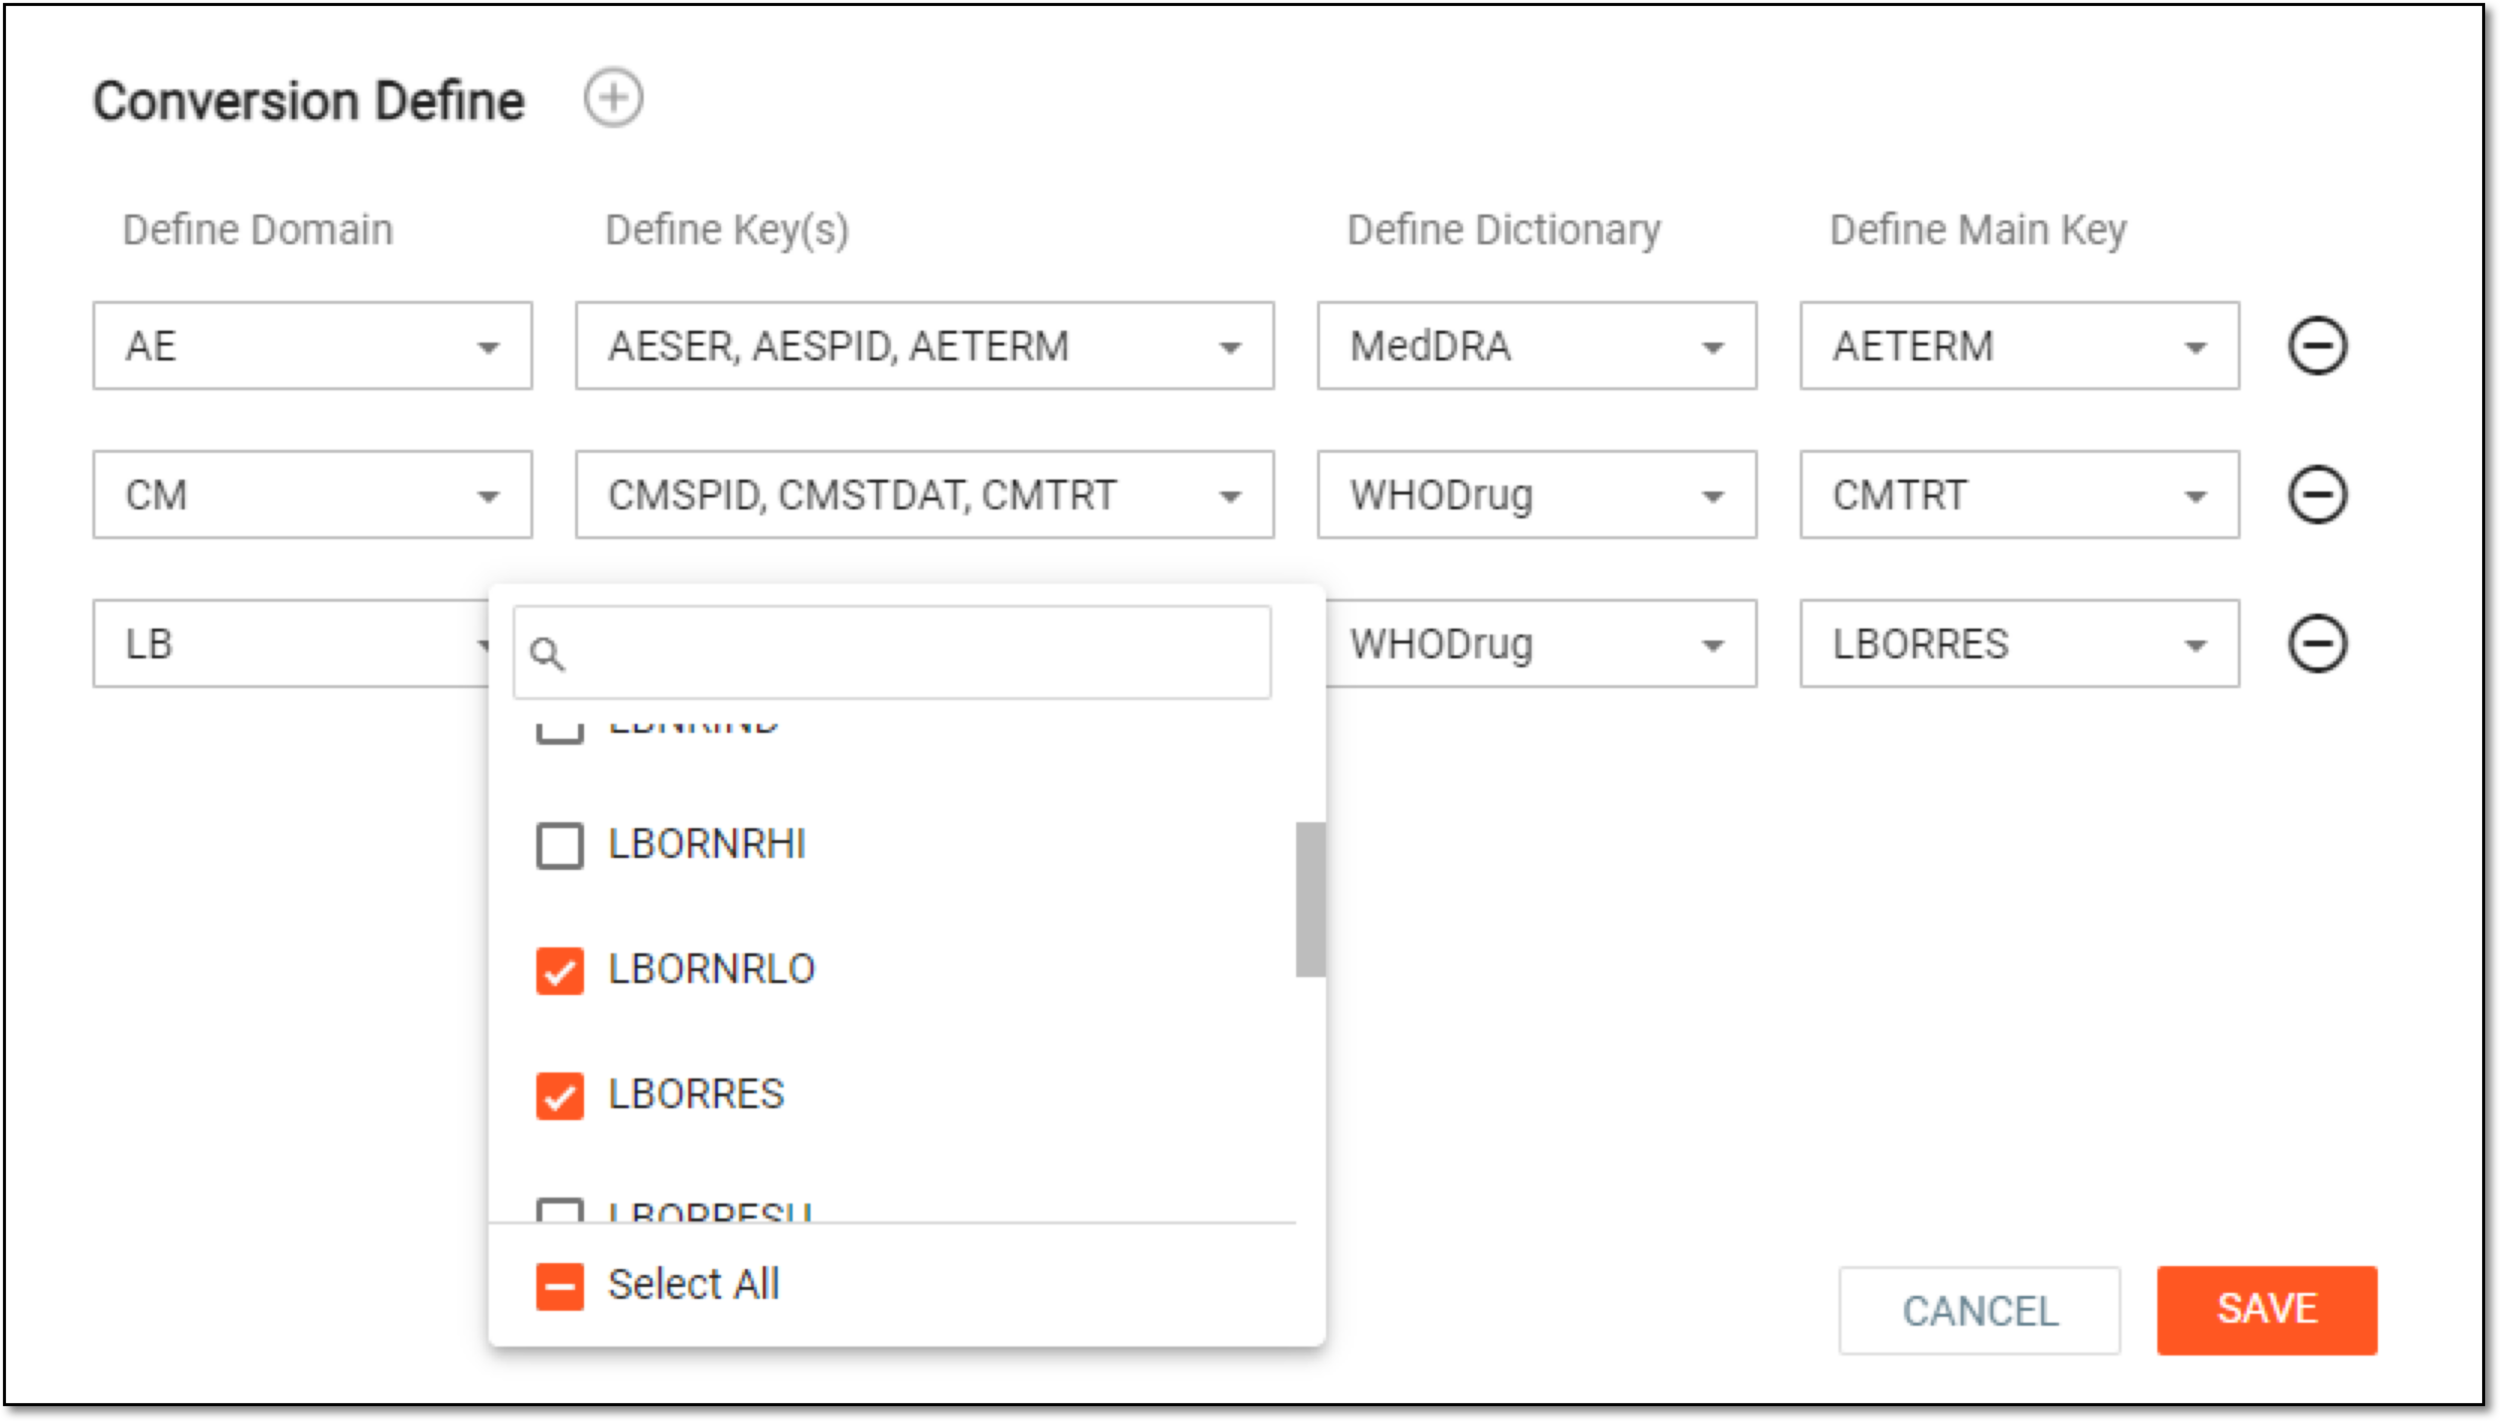Open the CMTRT main key dropdown
The height and width of the screenshot is (1421, 2500).
point(2019,495)
